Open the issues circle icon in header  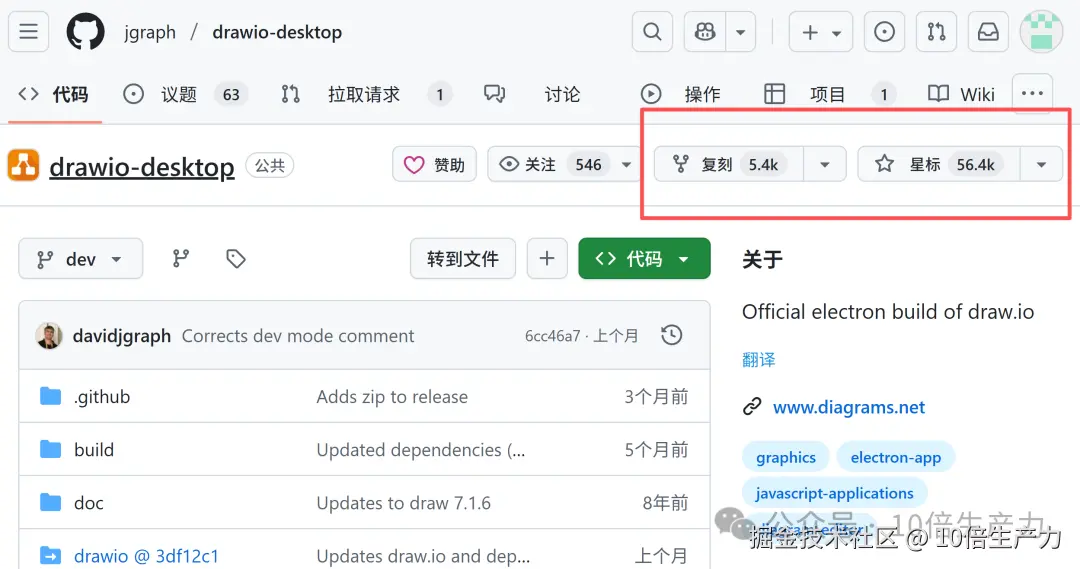tap(884, 32)
